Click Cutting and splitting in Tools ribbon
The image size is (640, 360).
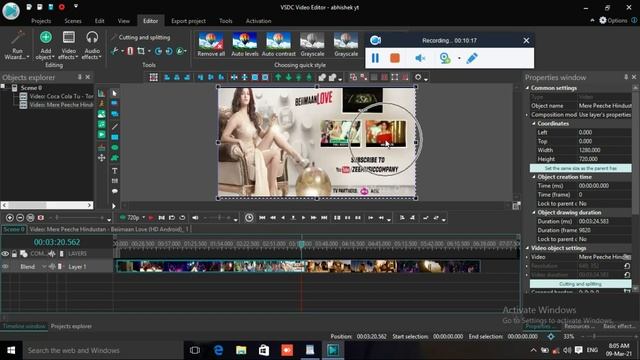(x=141, y=37)
